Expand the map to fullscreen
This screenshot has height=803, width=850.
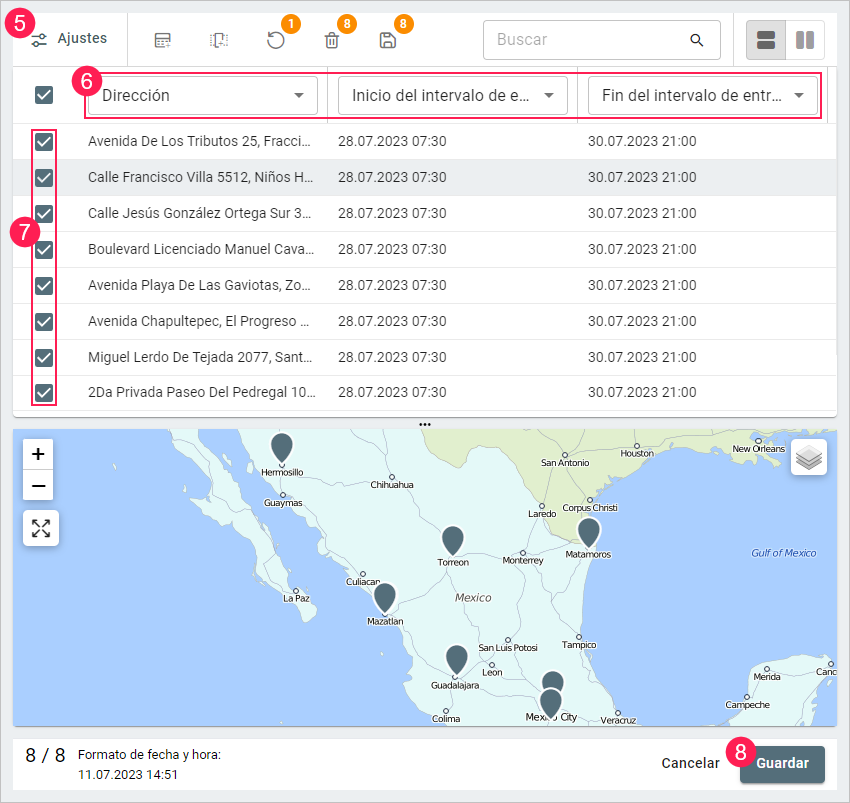(x=41, y=528)
